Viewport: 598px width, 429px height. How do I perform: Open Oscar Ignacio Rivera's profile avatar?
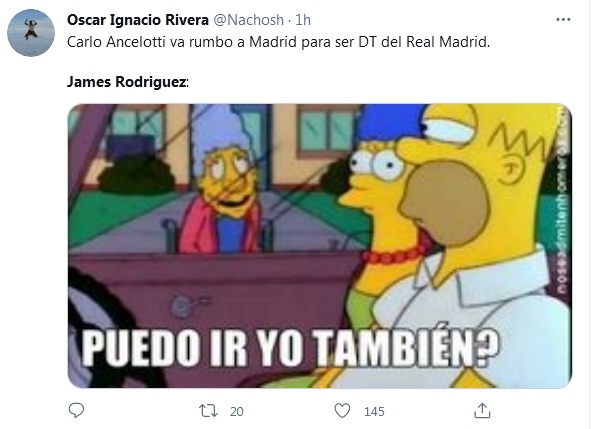31,33
